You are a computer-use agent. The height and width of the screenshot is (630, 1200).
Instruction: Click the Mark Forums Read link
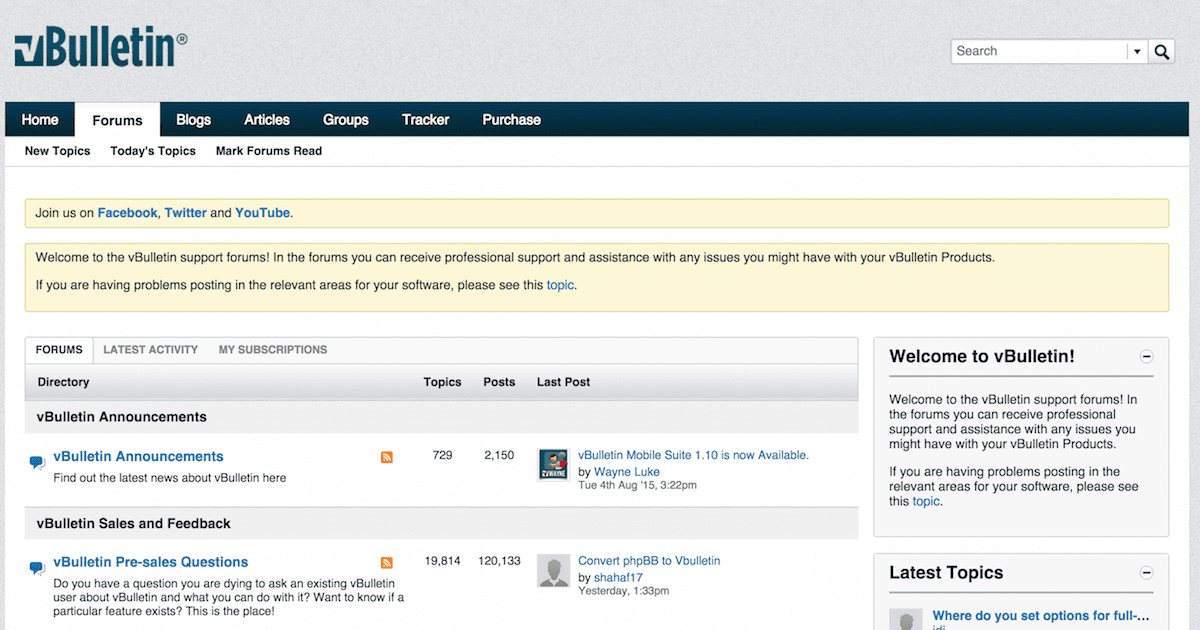pos(268,151)
